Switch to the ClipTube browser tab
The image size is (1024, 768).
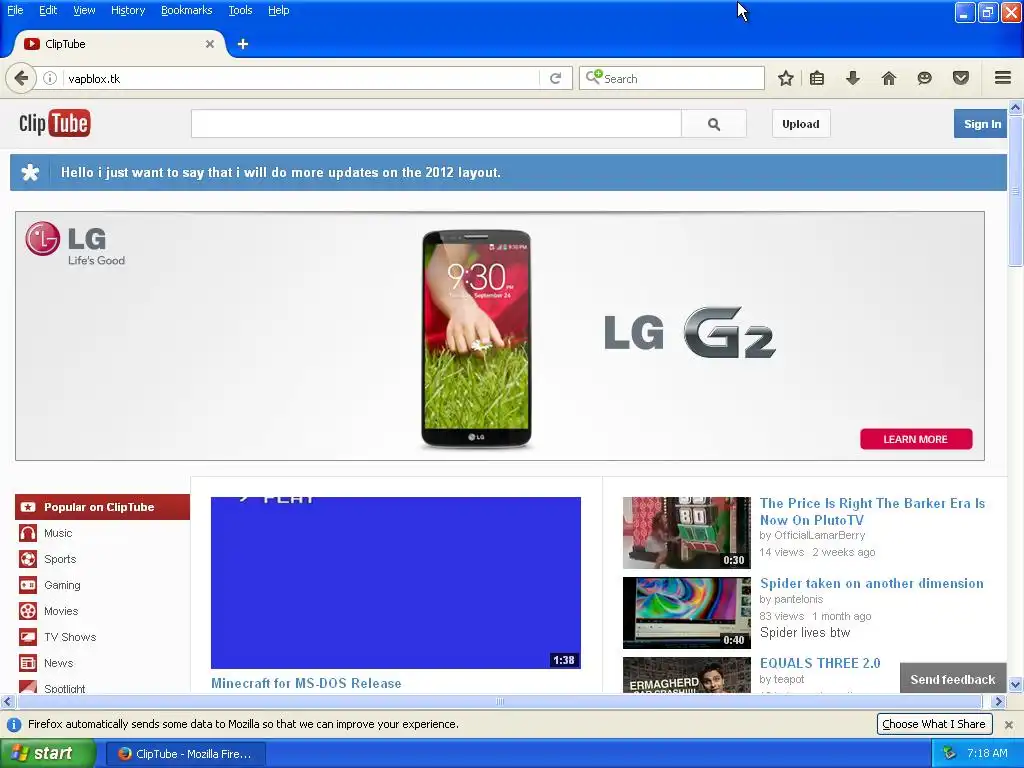point(120,44)
